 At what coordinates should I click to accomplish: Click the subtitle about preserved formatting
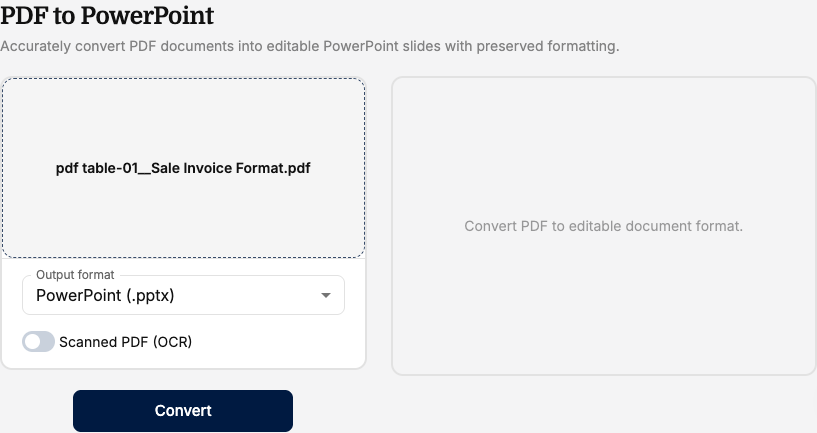[x=310, y=46]
